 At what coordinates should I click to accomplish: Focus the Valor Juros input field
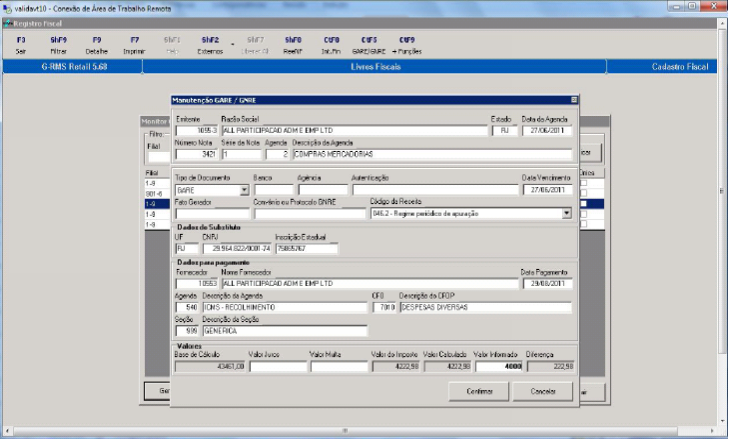click(278, 367)
